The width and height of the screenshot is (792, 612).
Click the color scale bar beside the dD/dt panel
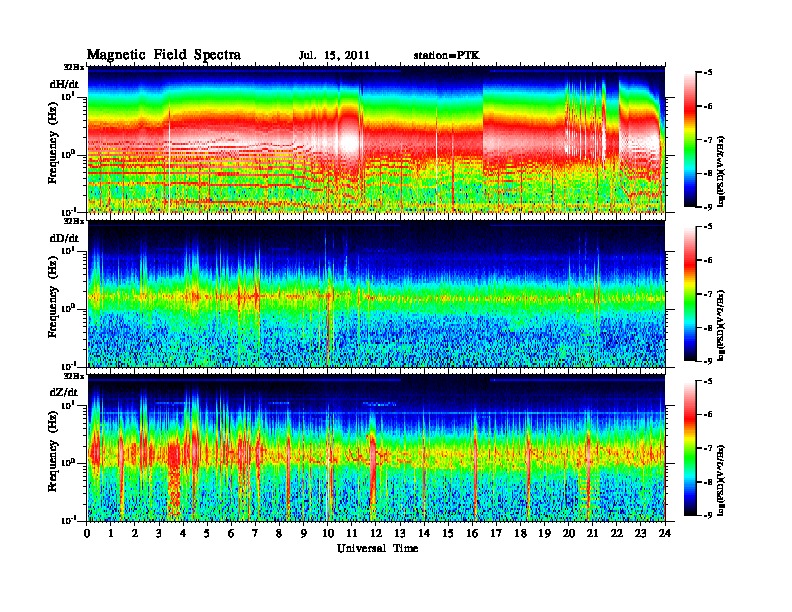(x=690, y=293)
